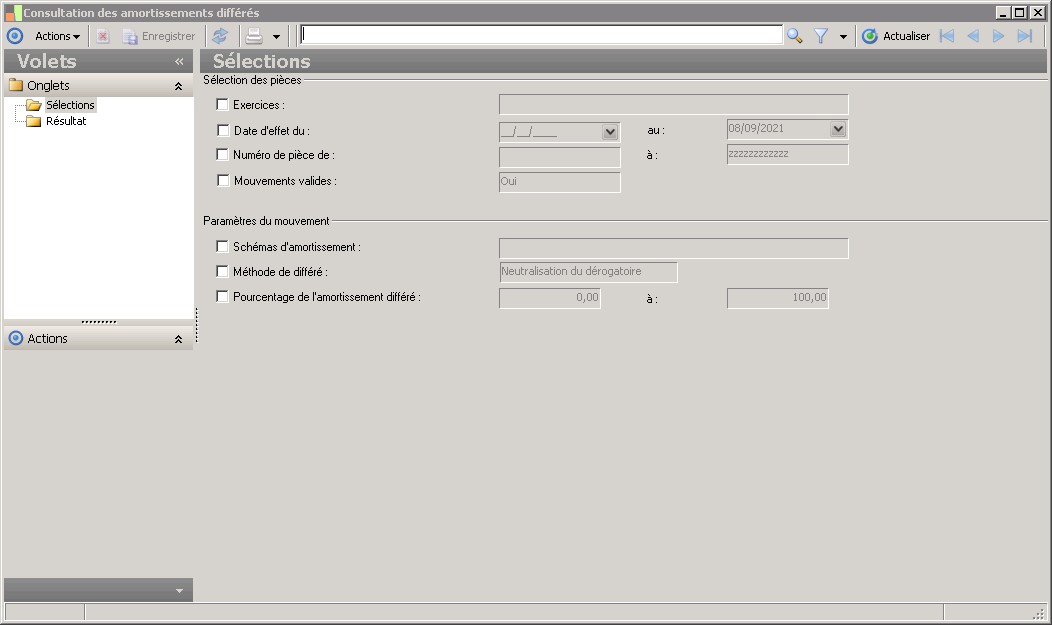The height and width of the screenshot is (625, 1052).
Task: Open the end date dropdown showing 08/09/2021
Action: [x=838, y=129]
